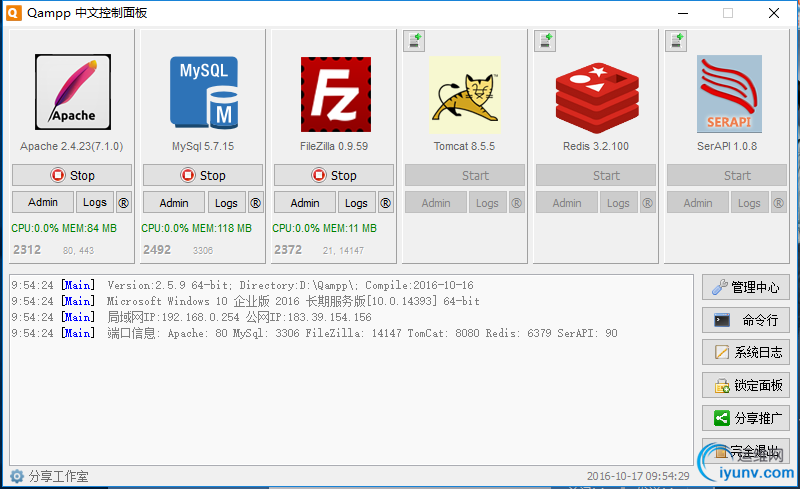The image size is (800, 489).
Task: Start the Redis service
Action: coord(596,175)
